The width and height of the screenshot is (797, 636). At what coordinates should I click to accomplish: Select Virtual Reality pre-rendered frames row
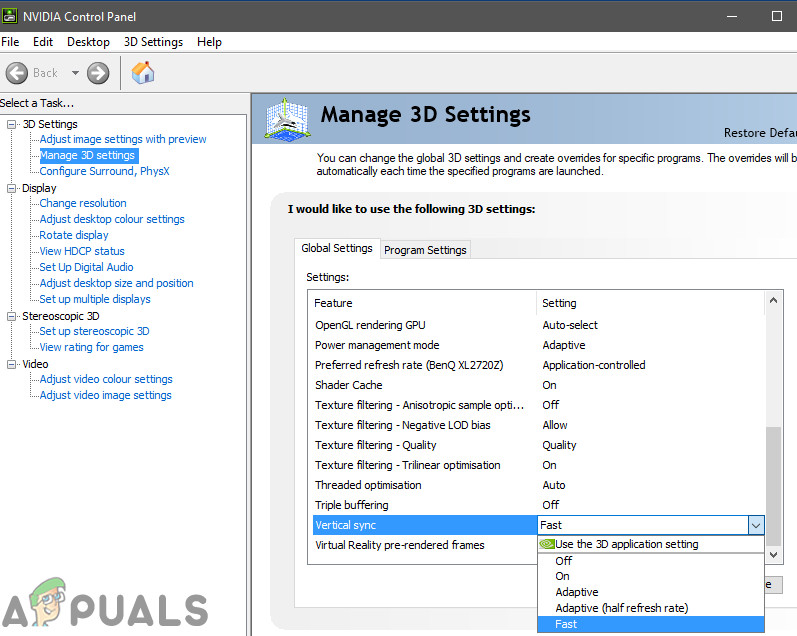(425, 545)
